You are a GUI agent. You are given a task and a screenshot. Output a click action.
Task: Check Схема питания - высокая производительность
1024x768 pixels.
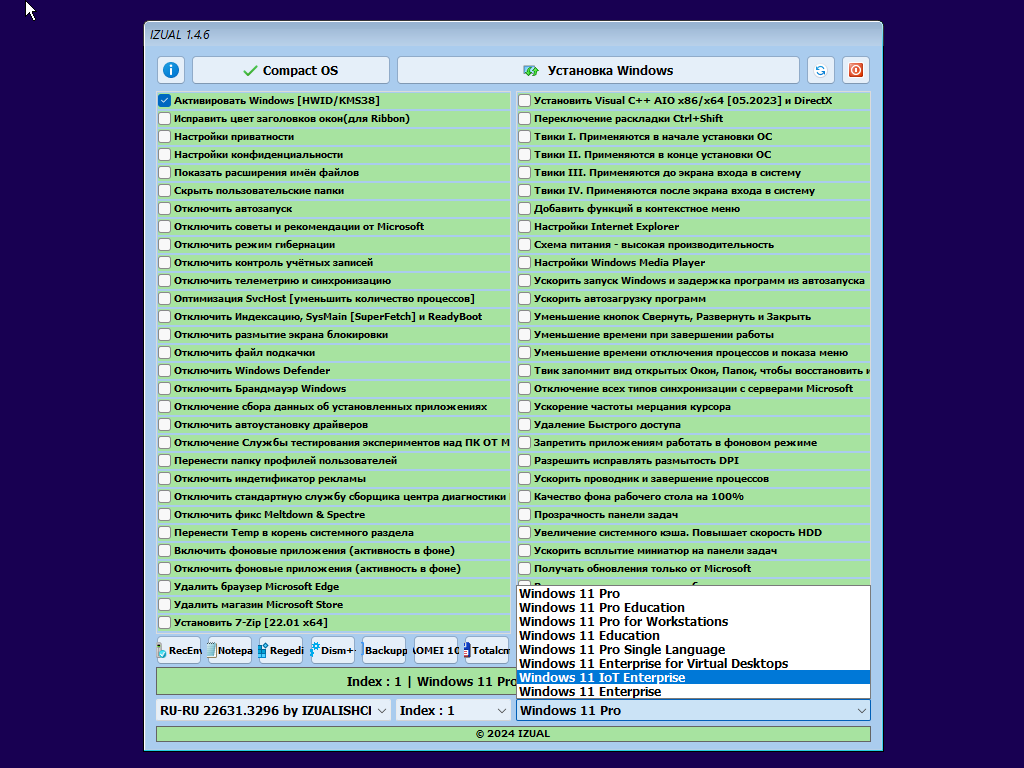[x=524, y=245]
